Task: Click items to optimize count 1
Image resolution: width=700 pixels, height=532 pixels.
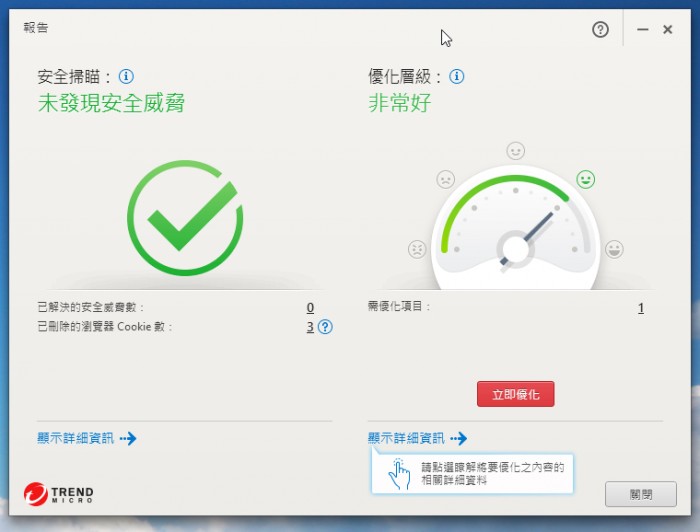Action: [641, 308]
